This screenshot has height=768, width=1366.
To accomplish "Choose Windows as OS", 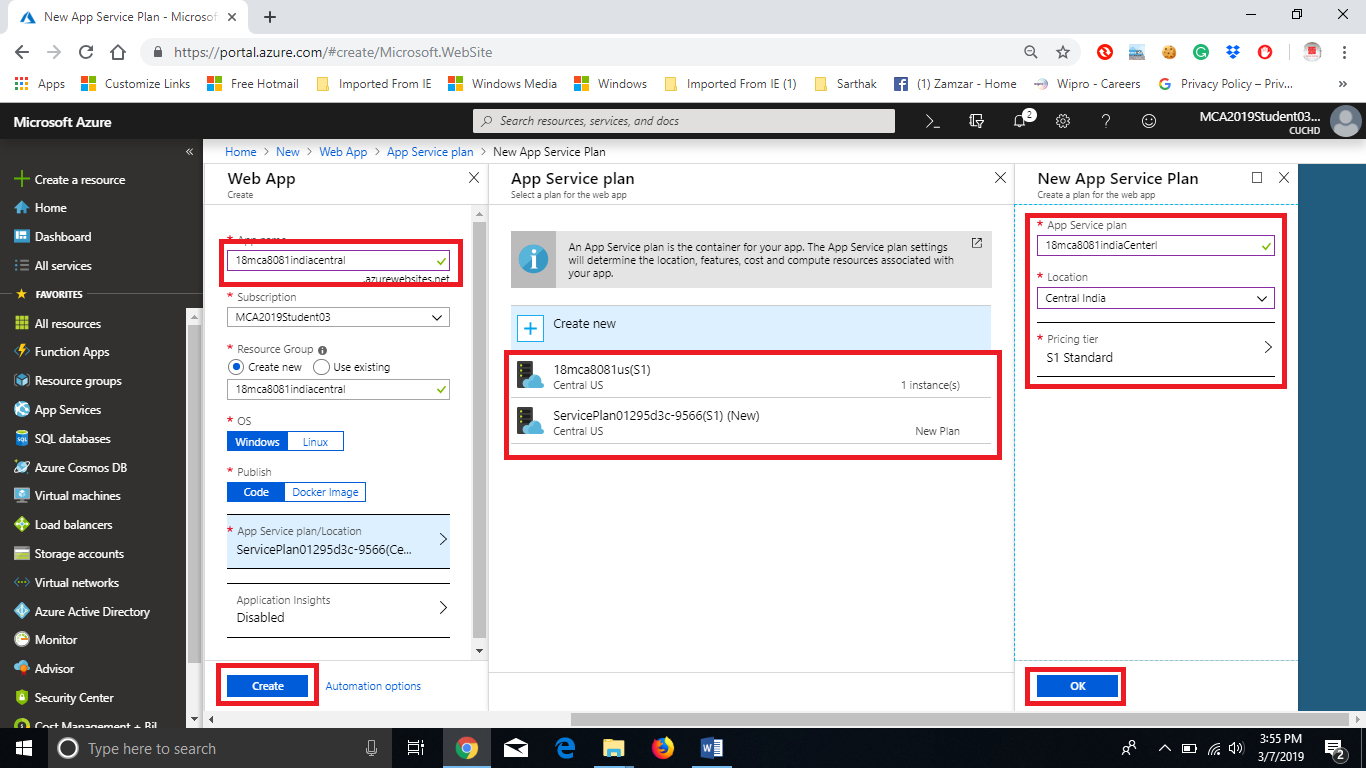I will point(257,442).
